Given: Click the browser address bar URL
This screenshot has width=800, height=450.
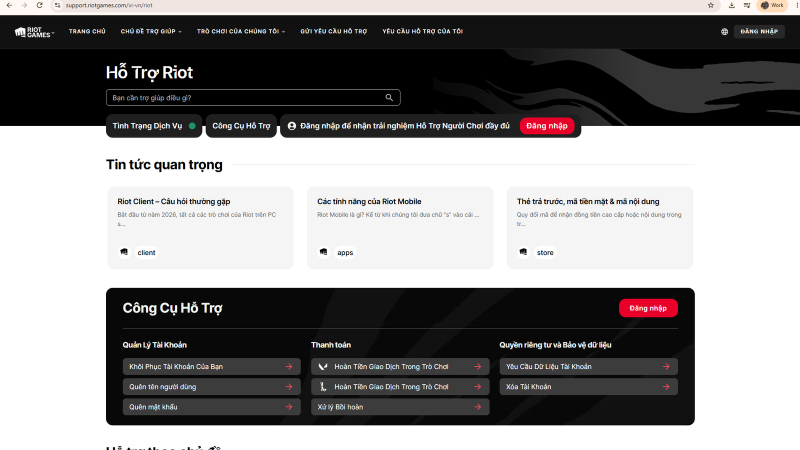Looking at the screenshot, I should click(109, 5).
